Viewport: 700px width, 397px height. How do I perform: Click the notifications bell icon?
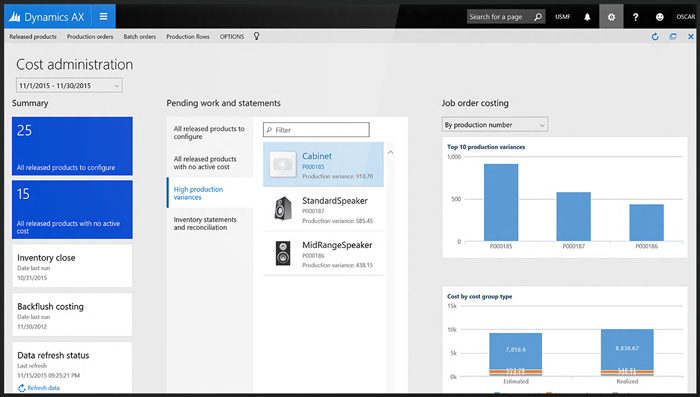pyautogui.click(x=587, y=17)
